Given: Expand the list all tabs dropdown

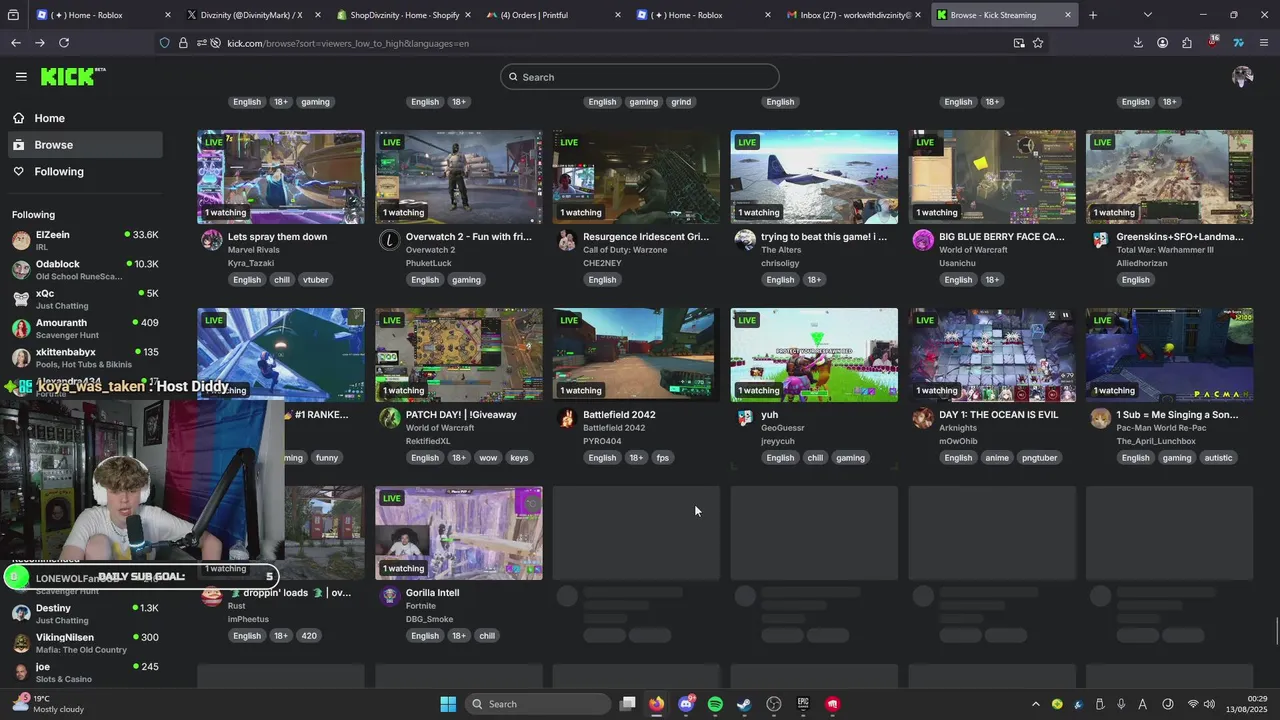Looking at the screenshot, I should pos(1147,15).
